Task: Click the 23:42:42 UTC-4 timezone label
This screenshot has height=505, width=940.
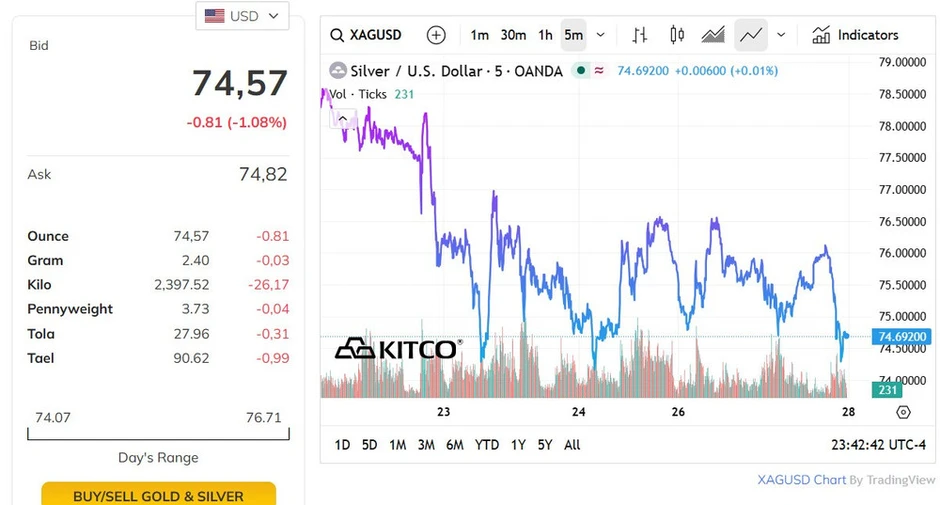Action: [x=878, y=445]
